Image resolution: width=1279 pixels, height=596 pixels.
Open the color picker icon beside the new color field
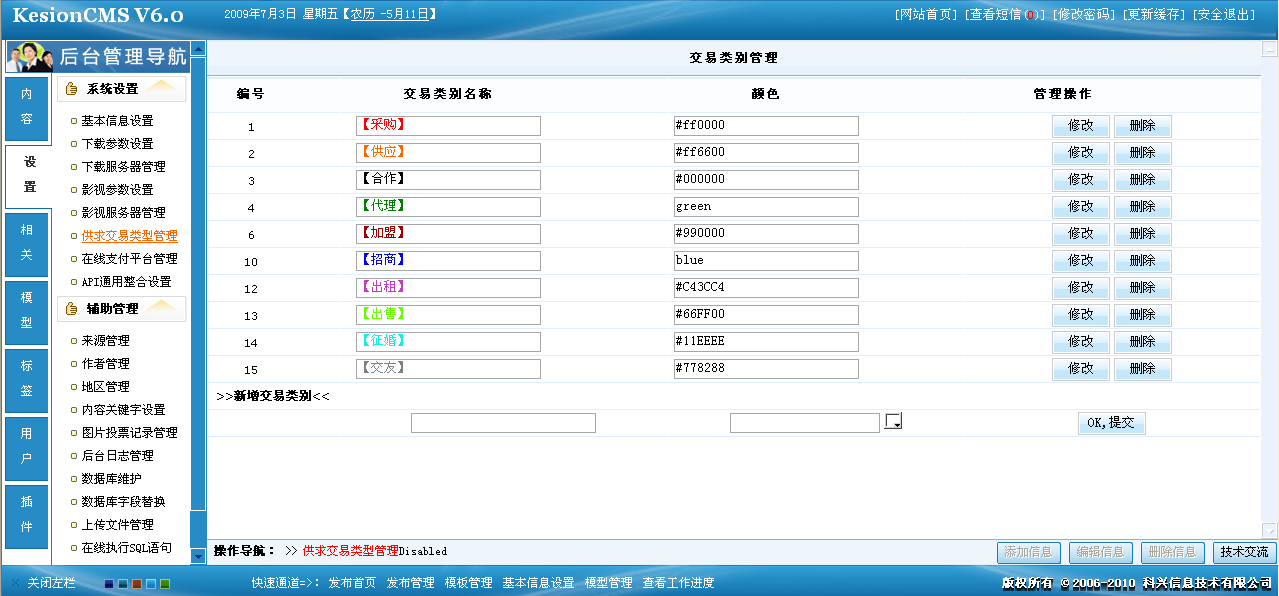(893, 420)
